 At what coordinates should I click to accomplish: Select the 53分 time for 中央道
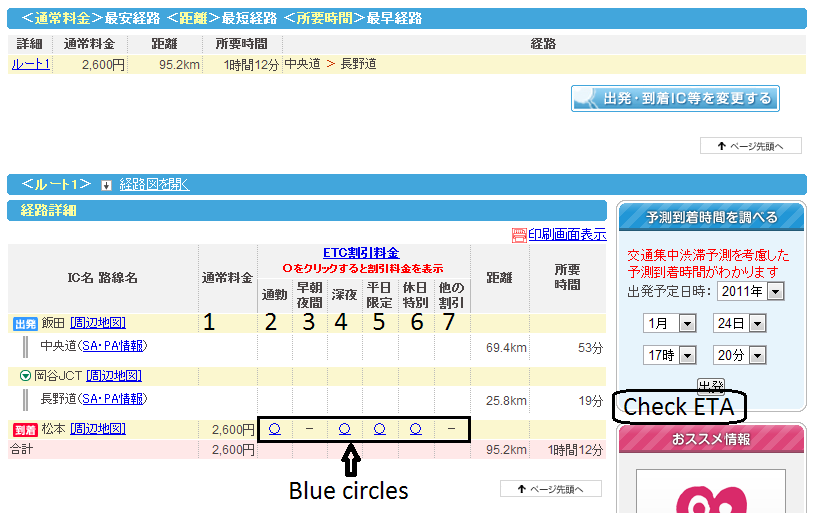591,348
